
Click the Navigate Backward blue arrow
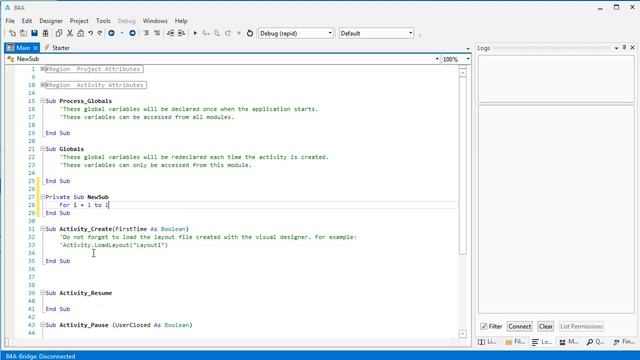[111, 33]
